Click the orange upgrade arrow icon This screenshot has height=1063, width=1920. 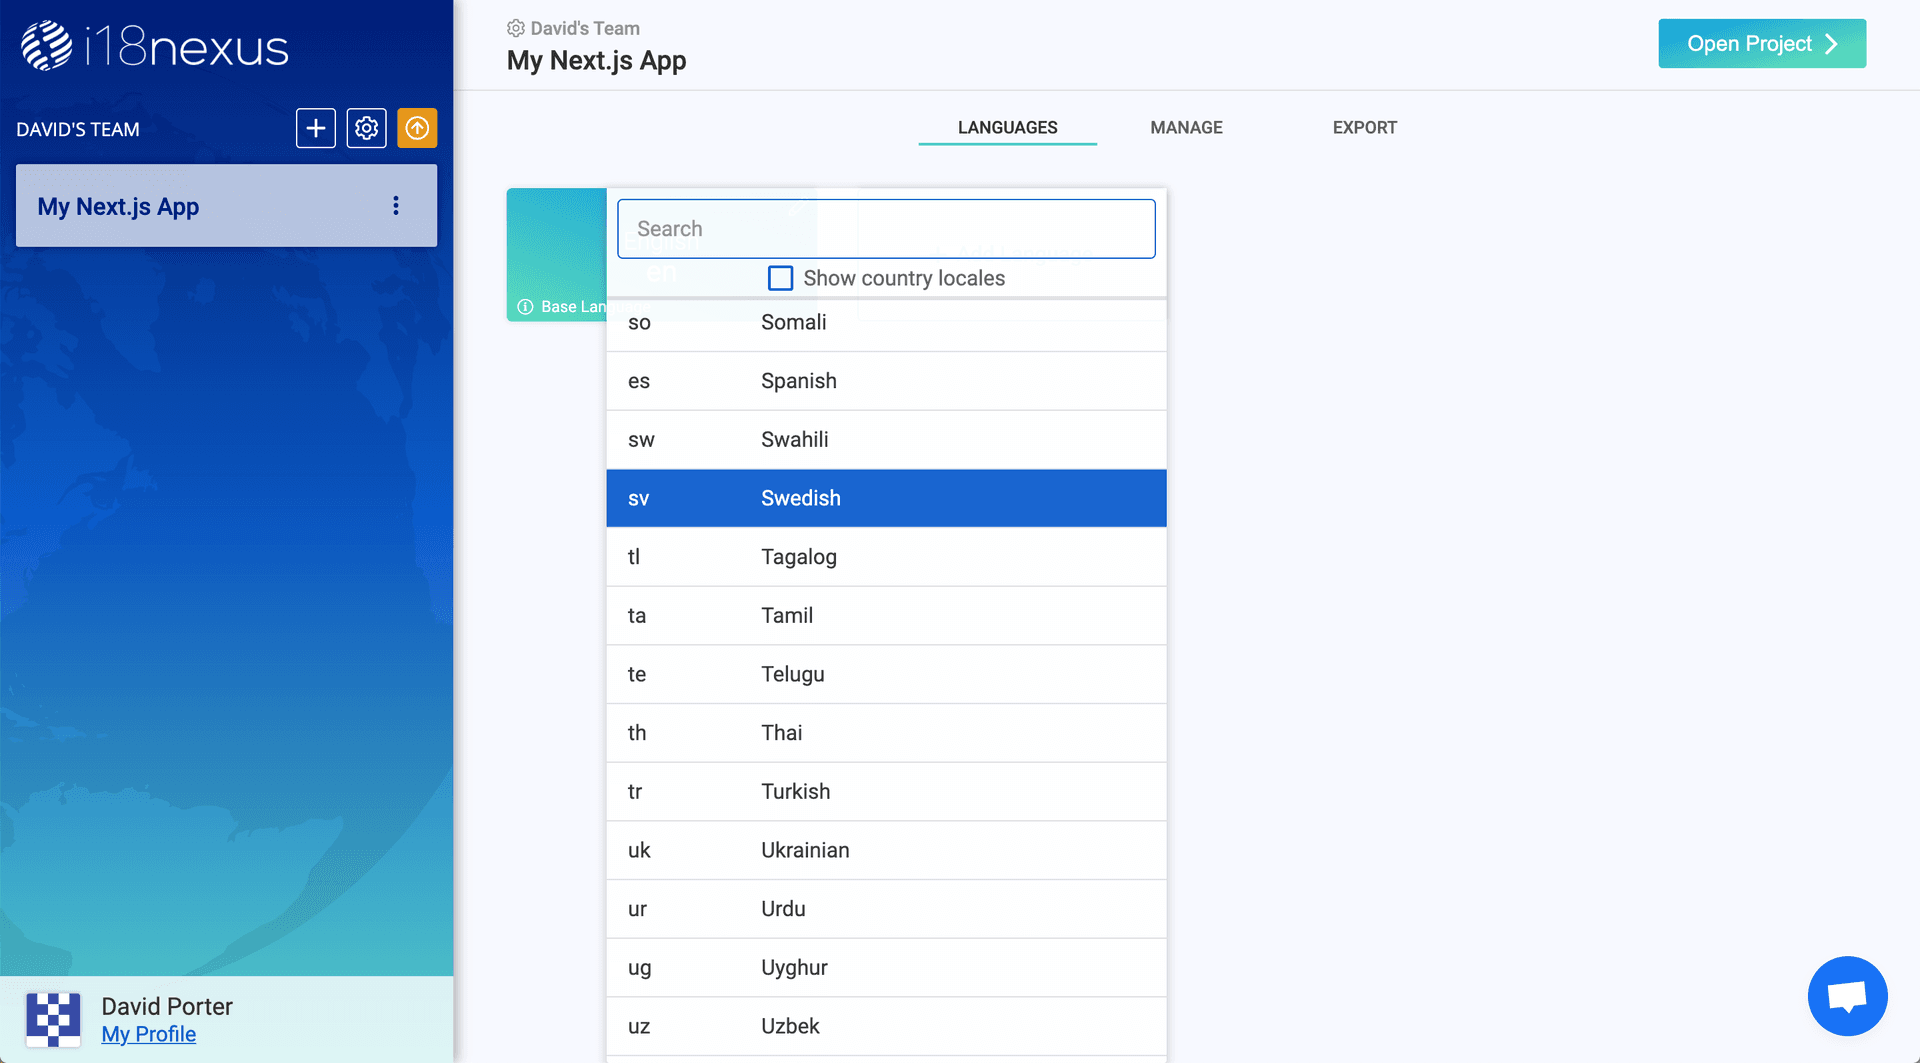point(417,128)
